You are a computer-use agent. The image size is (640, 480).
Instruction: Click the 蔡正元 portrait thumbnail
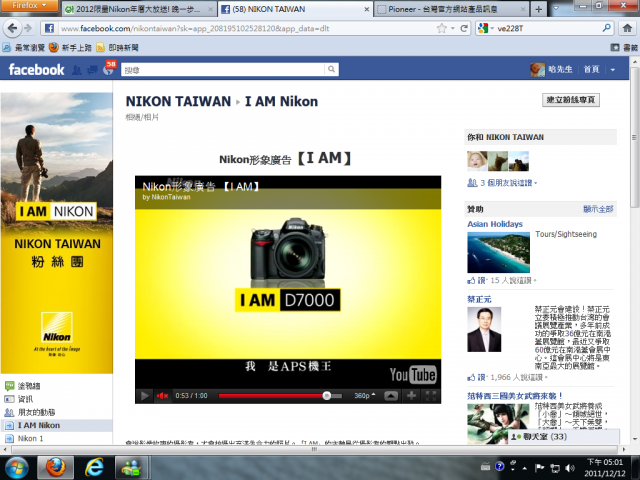coord(484,329)
